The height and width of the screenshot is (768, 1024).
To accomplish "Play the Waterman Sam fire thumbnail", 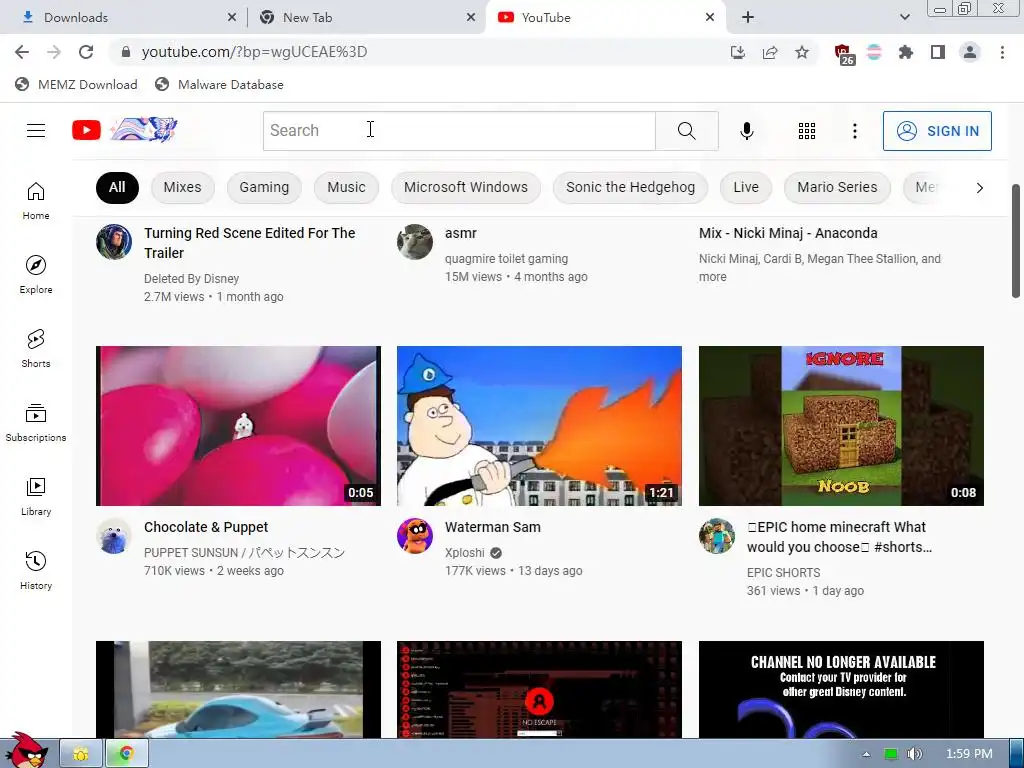I will pos(539,426).
